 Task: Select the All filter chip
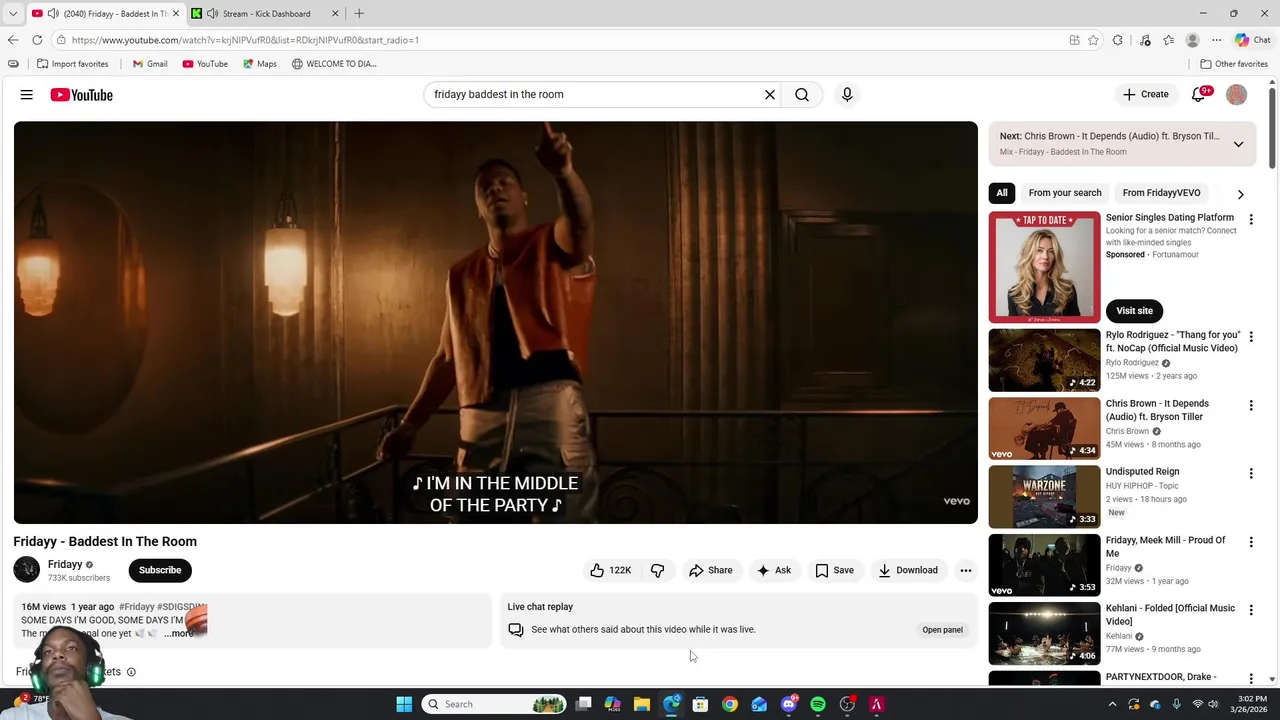[x=1002, y=193]
